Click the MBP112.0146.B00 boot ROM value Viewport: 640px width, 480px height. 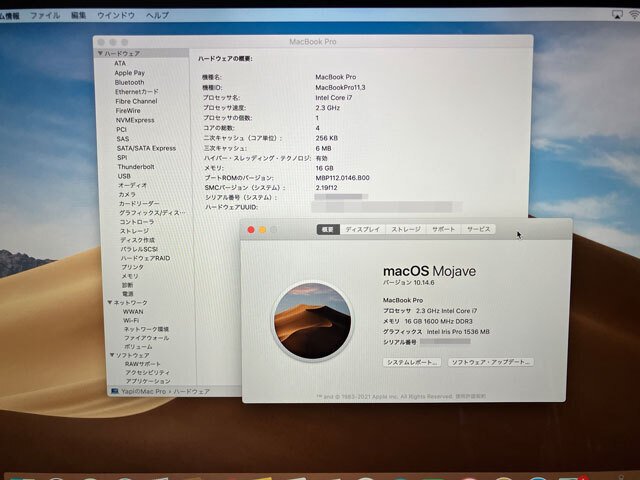[342, 178]
